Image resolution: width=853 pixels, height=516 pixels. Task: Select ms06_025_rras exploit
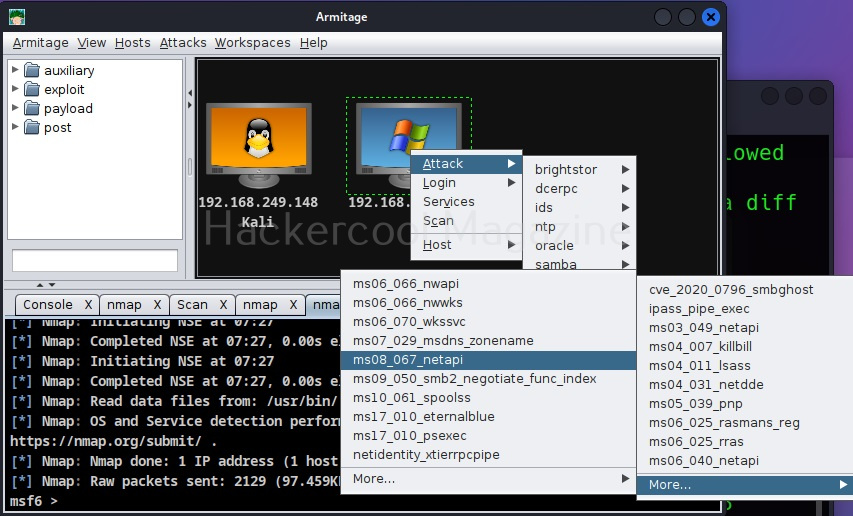pyautogui.click(x=745, y=442)
